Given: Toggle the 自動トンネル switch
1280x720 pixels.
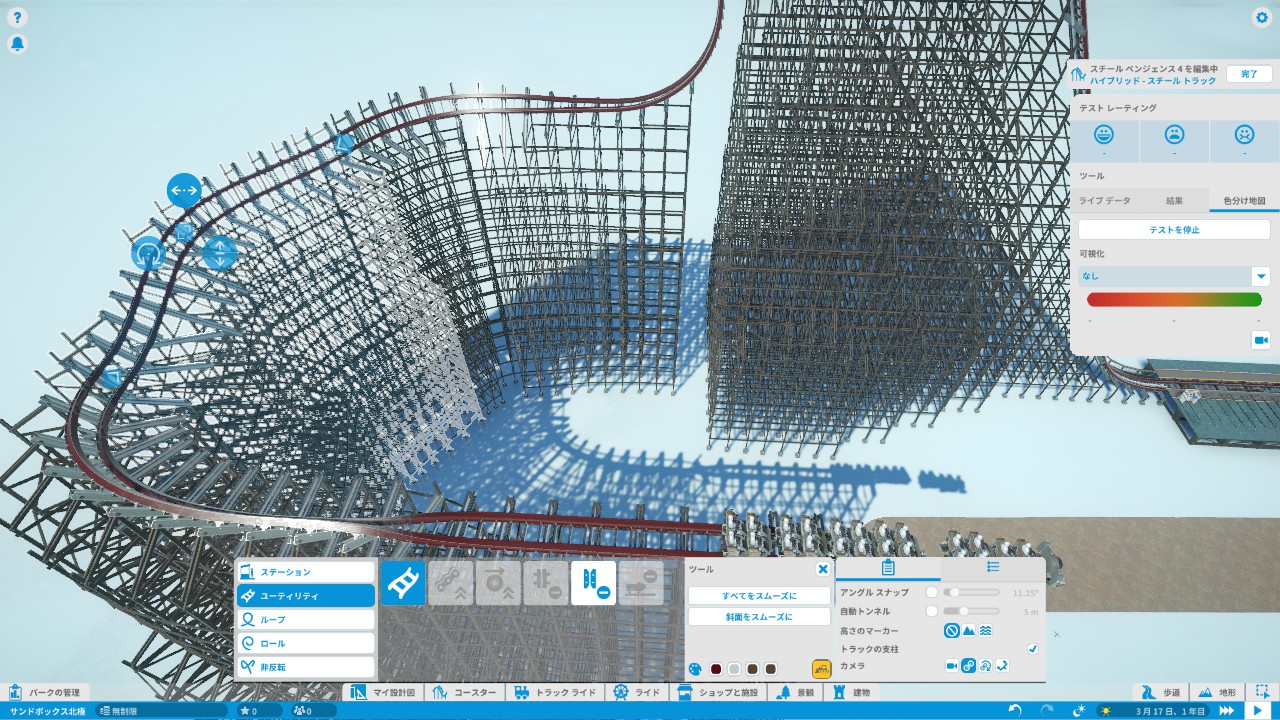Looking at the screenshot, I should pos(932,611).
